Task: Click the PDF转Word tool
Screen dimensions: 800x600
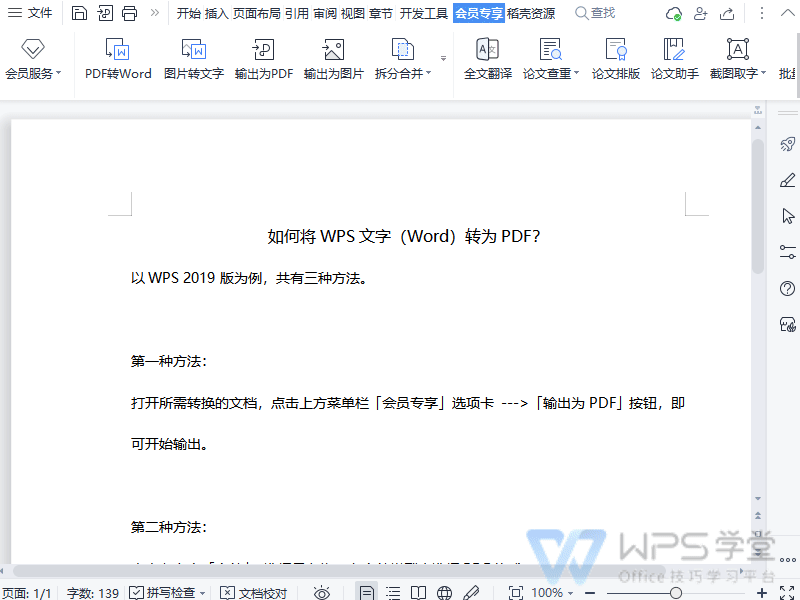Action: click(118, 59)
